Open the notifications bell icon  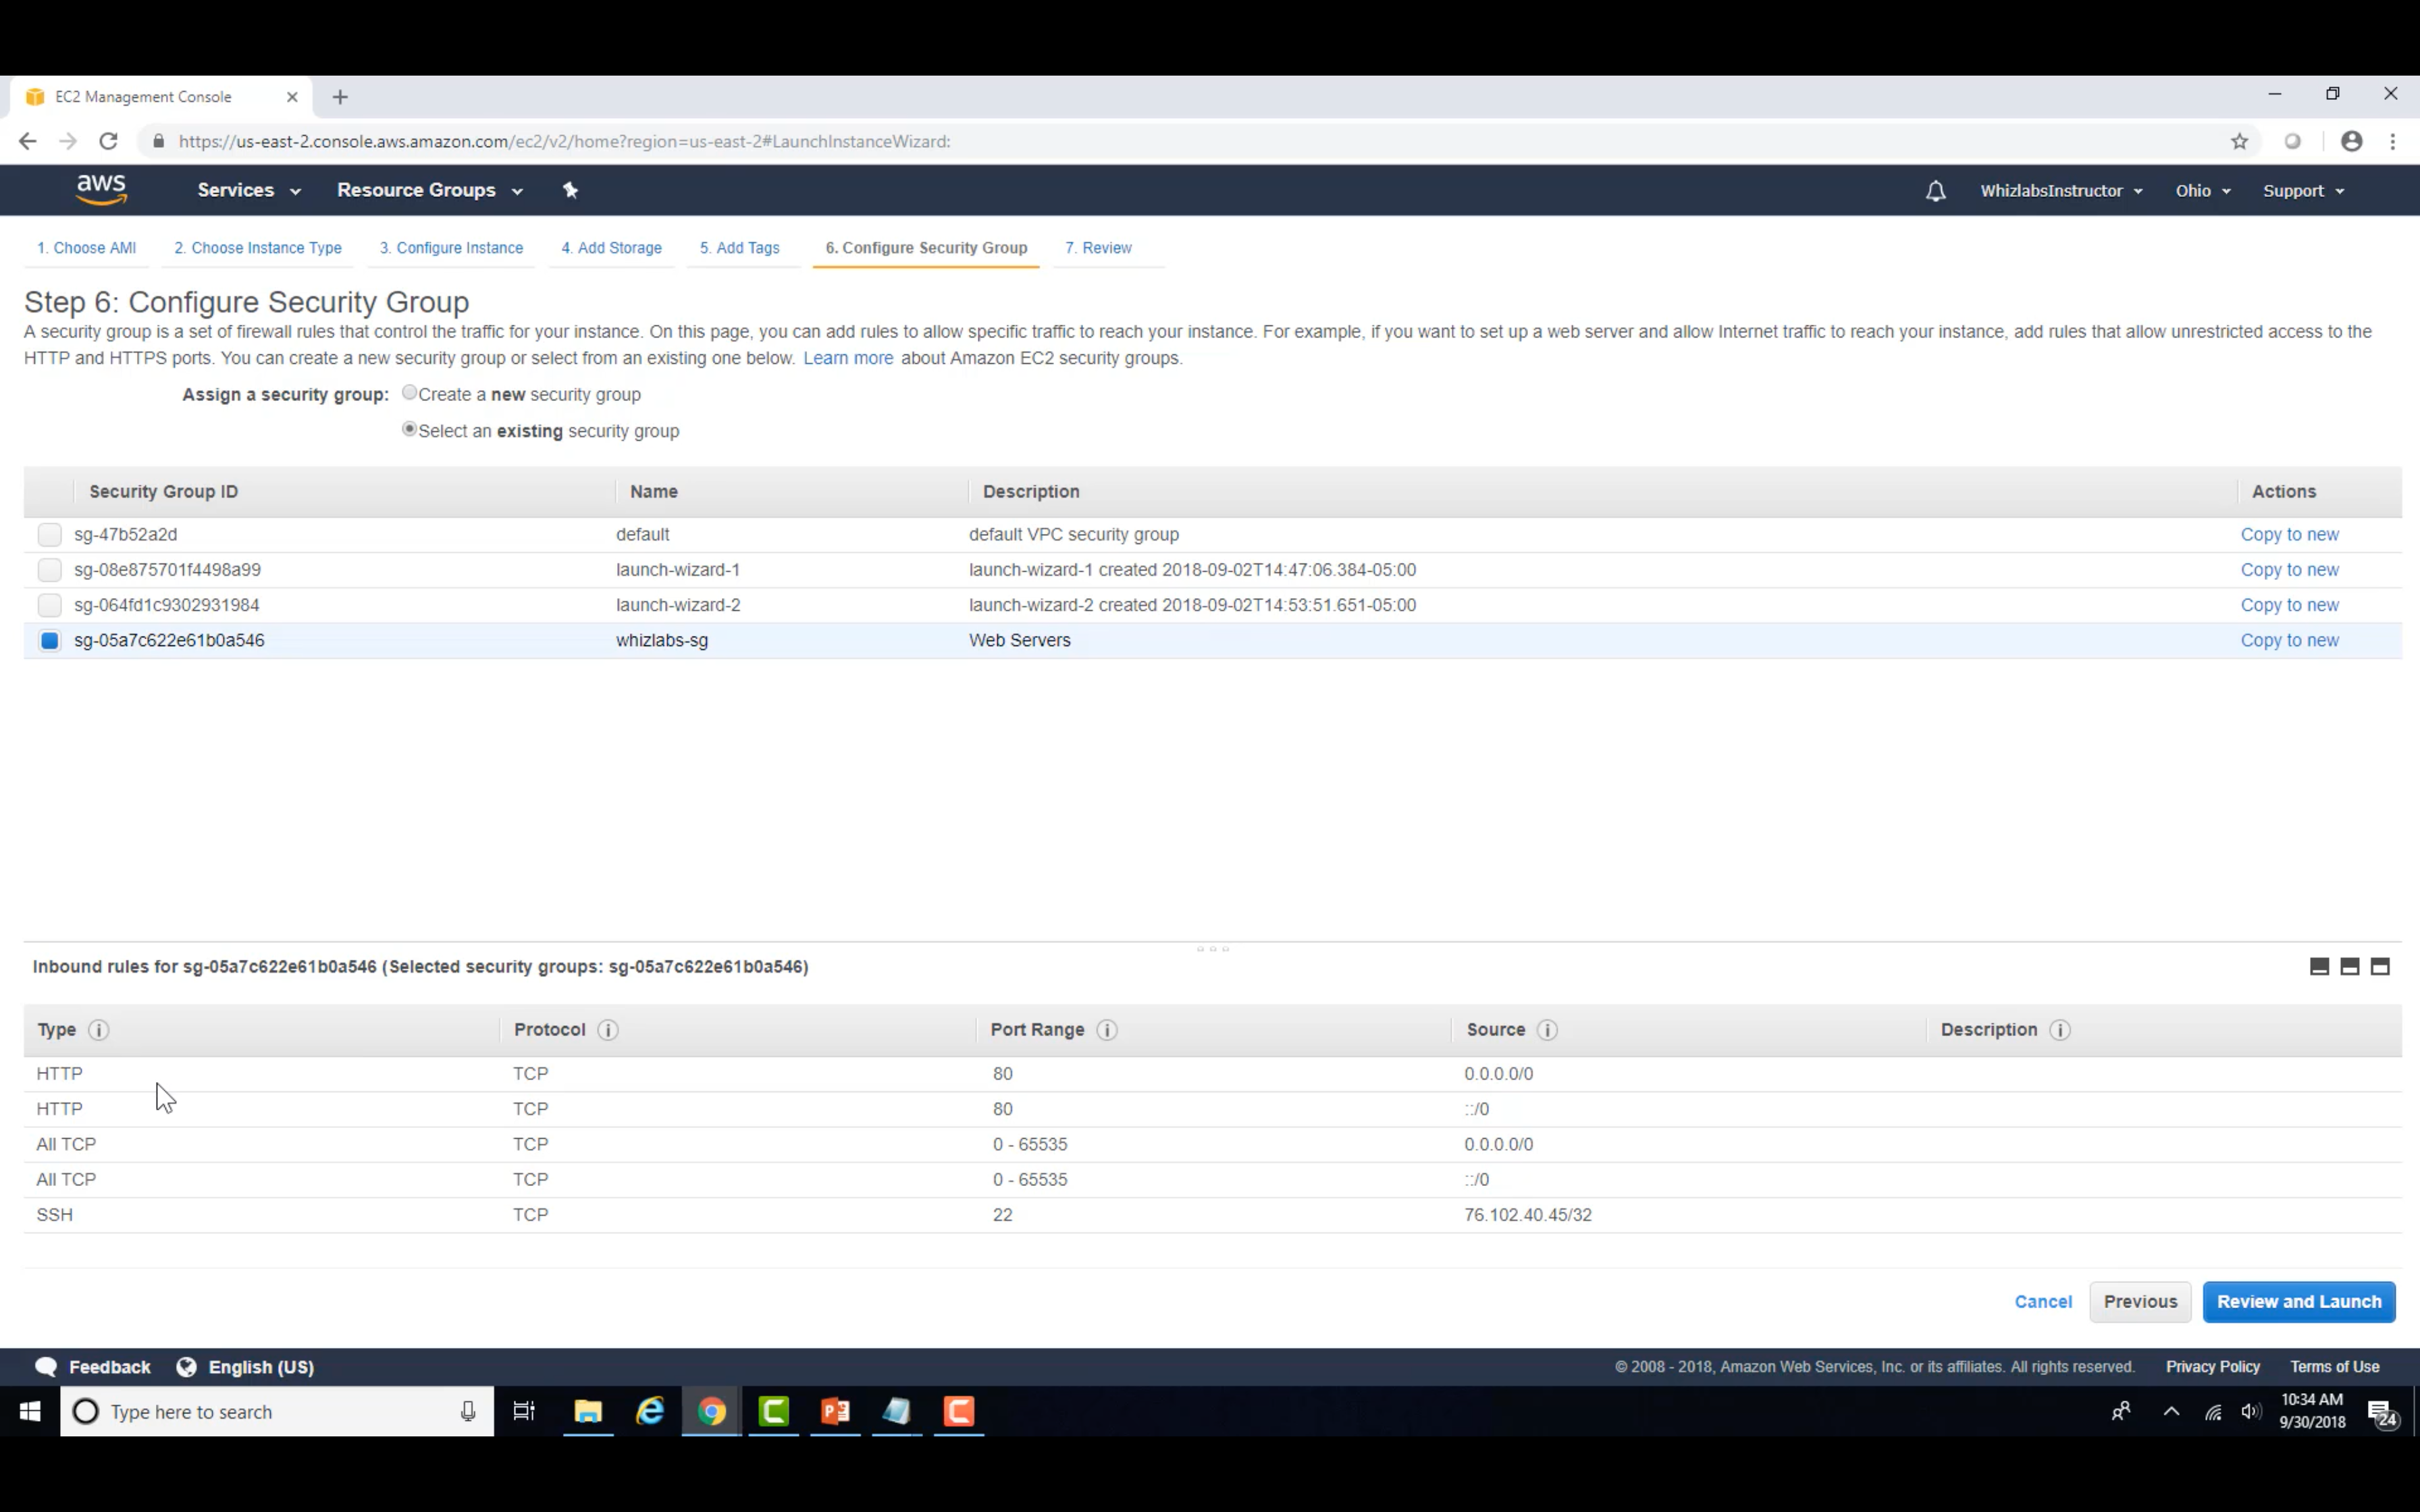click(1935, 191)
